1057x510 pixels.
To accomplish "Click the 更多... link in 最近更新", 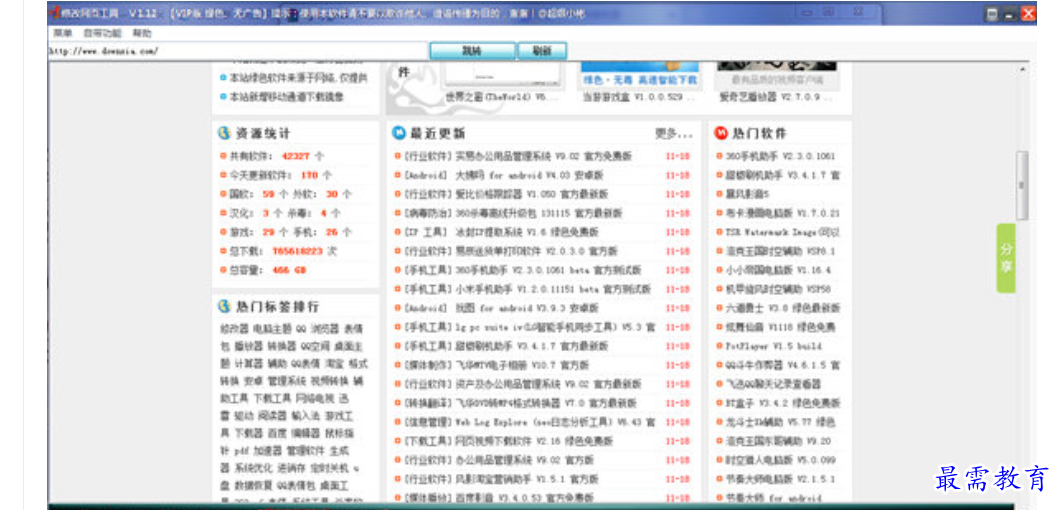I will [674, 133].
